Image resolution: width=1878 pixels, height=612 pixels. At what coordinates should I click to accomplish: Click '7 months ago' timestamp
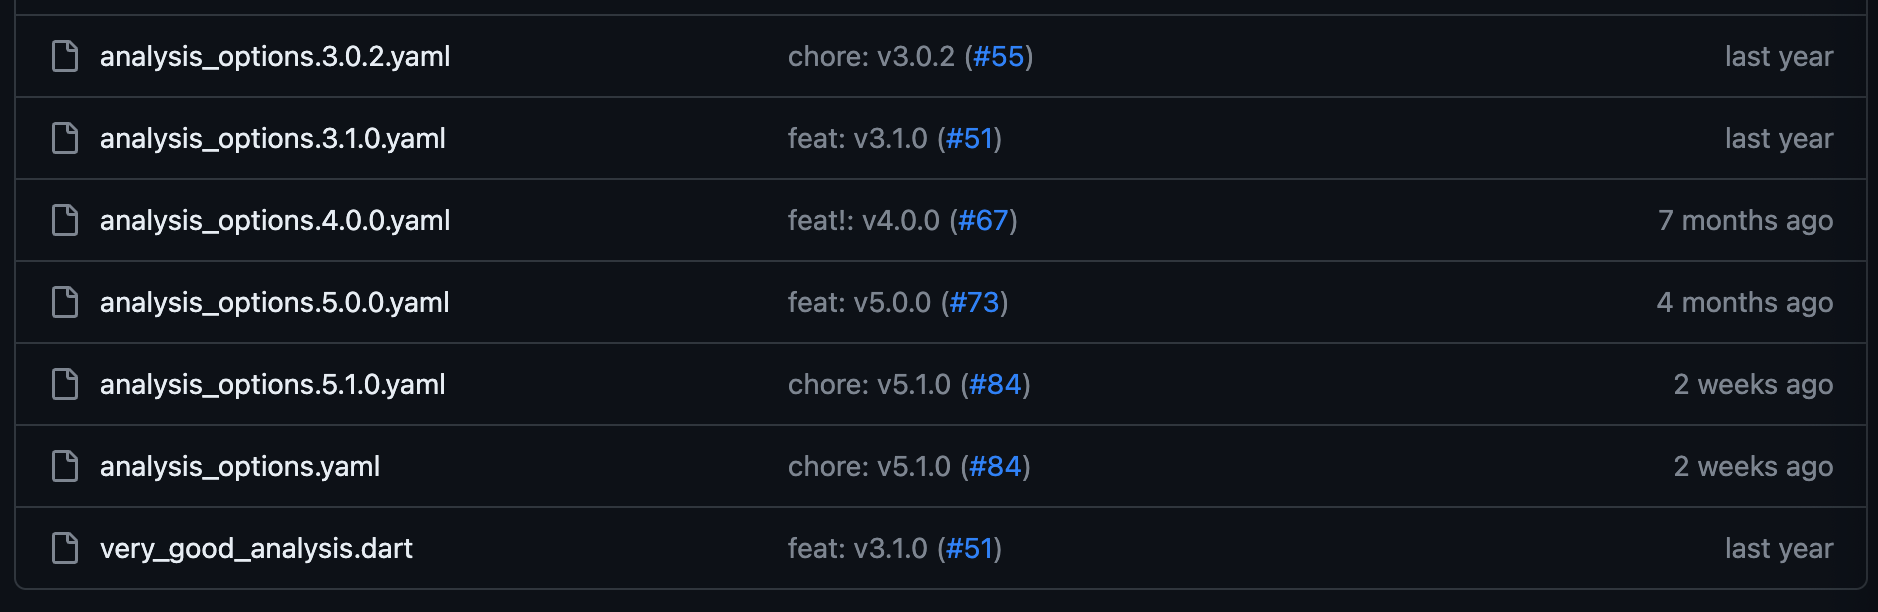click(1745, 220)
